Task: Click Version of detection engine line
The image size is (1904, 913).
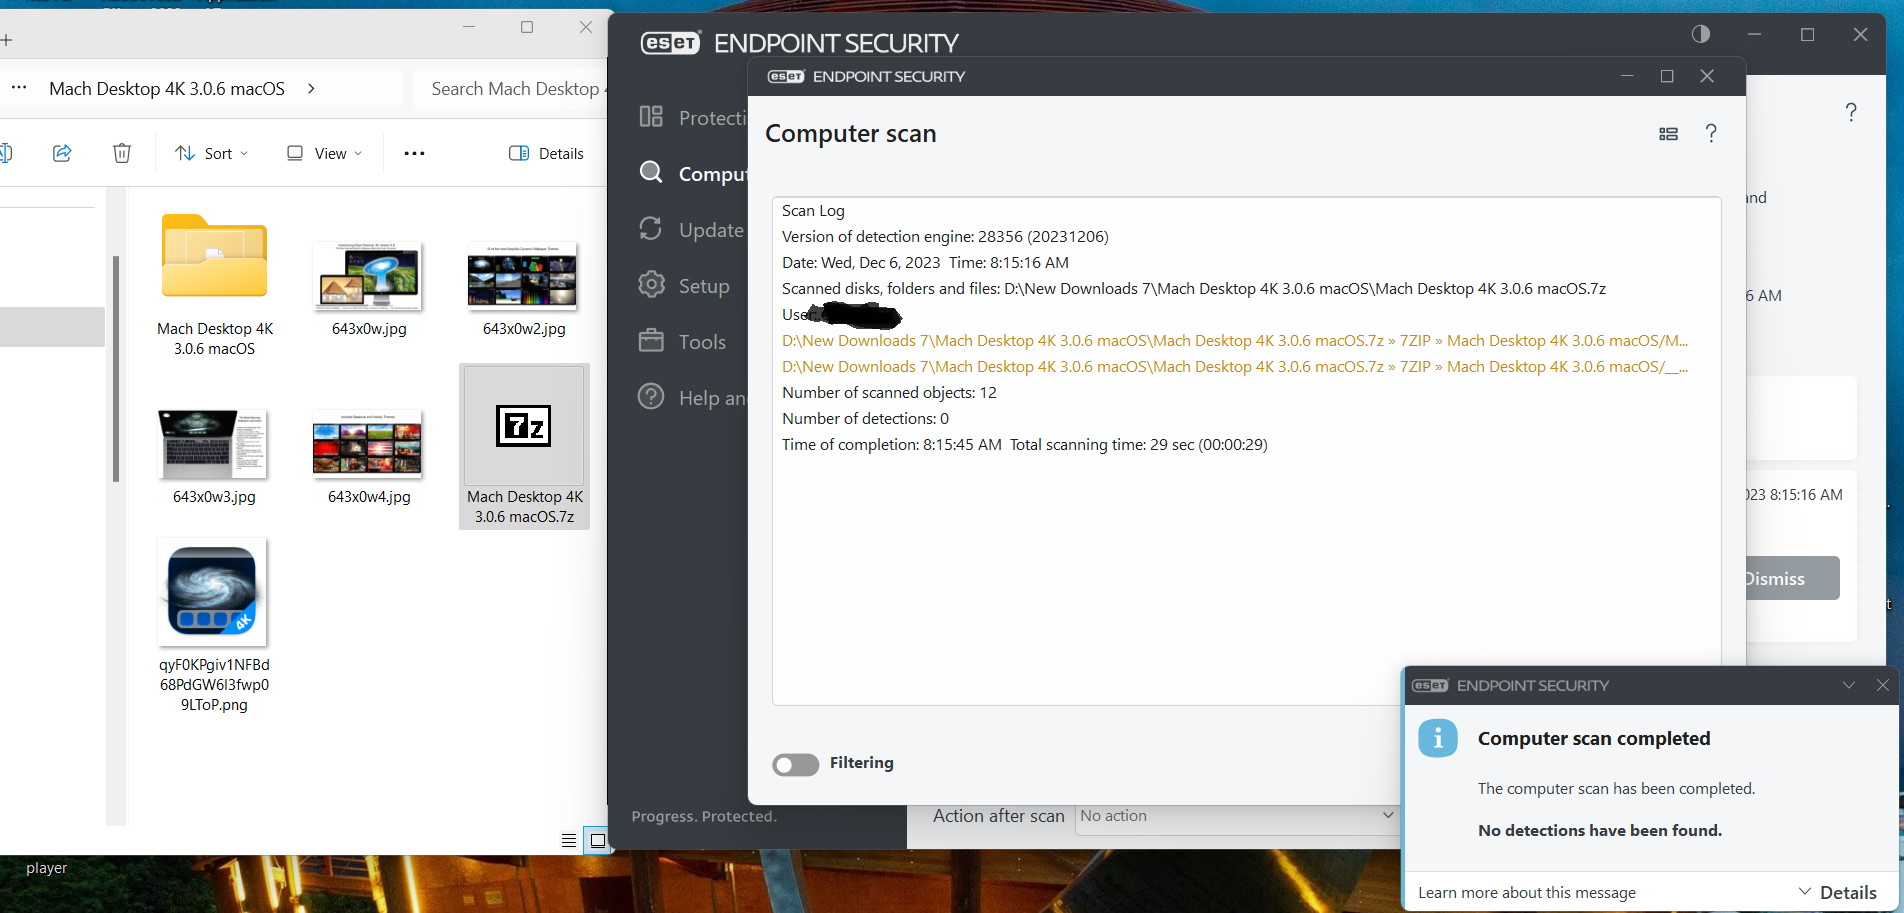Action: pos(945,237)
